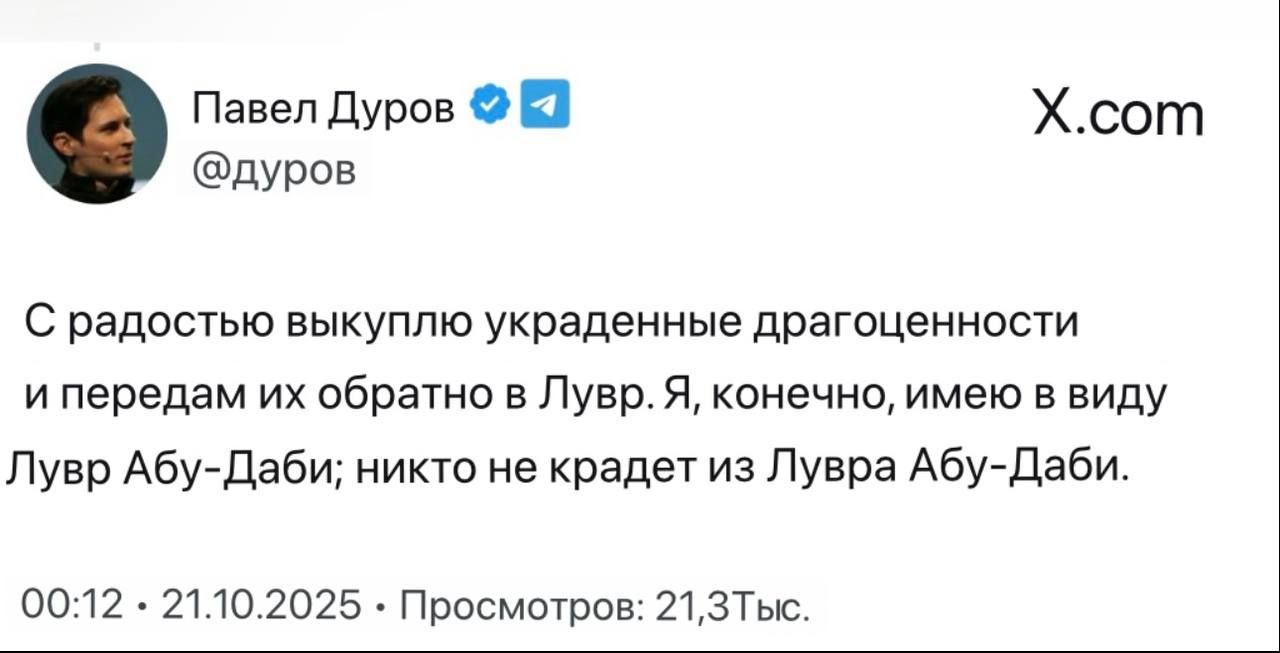The image size is (1280, 653).
Task: Open the "Павел Дуров" display name
Action: pyautogui.click(x=325, y=105)
